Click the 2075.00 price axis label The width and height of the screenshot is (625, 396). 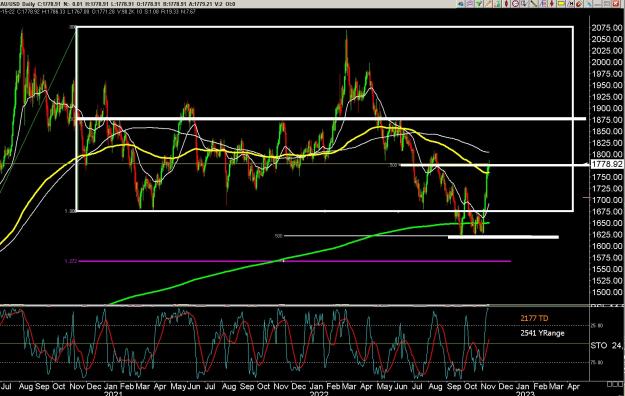coord(607,28)
